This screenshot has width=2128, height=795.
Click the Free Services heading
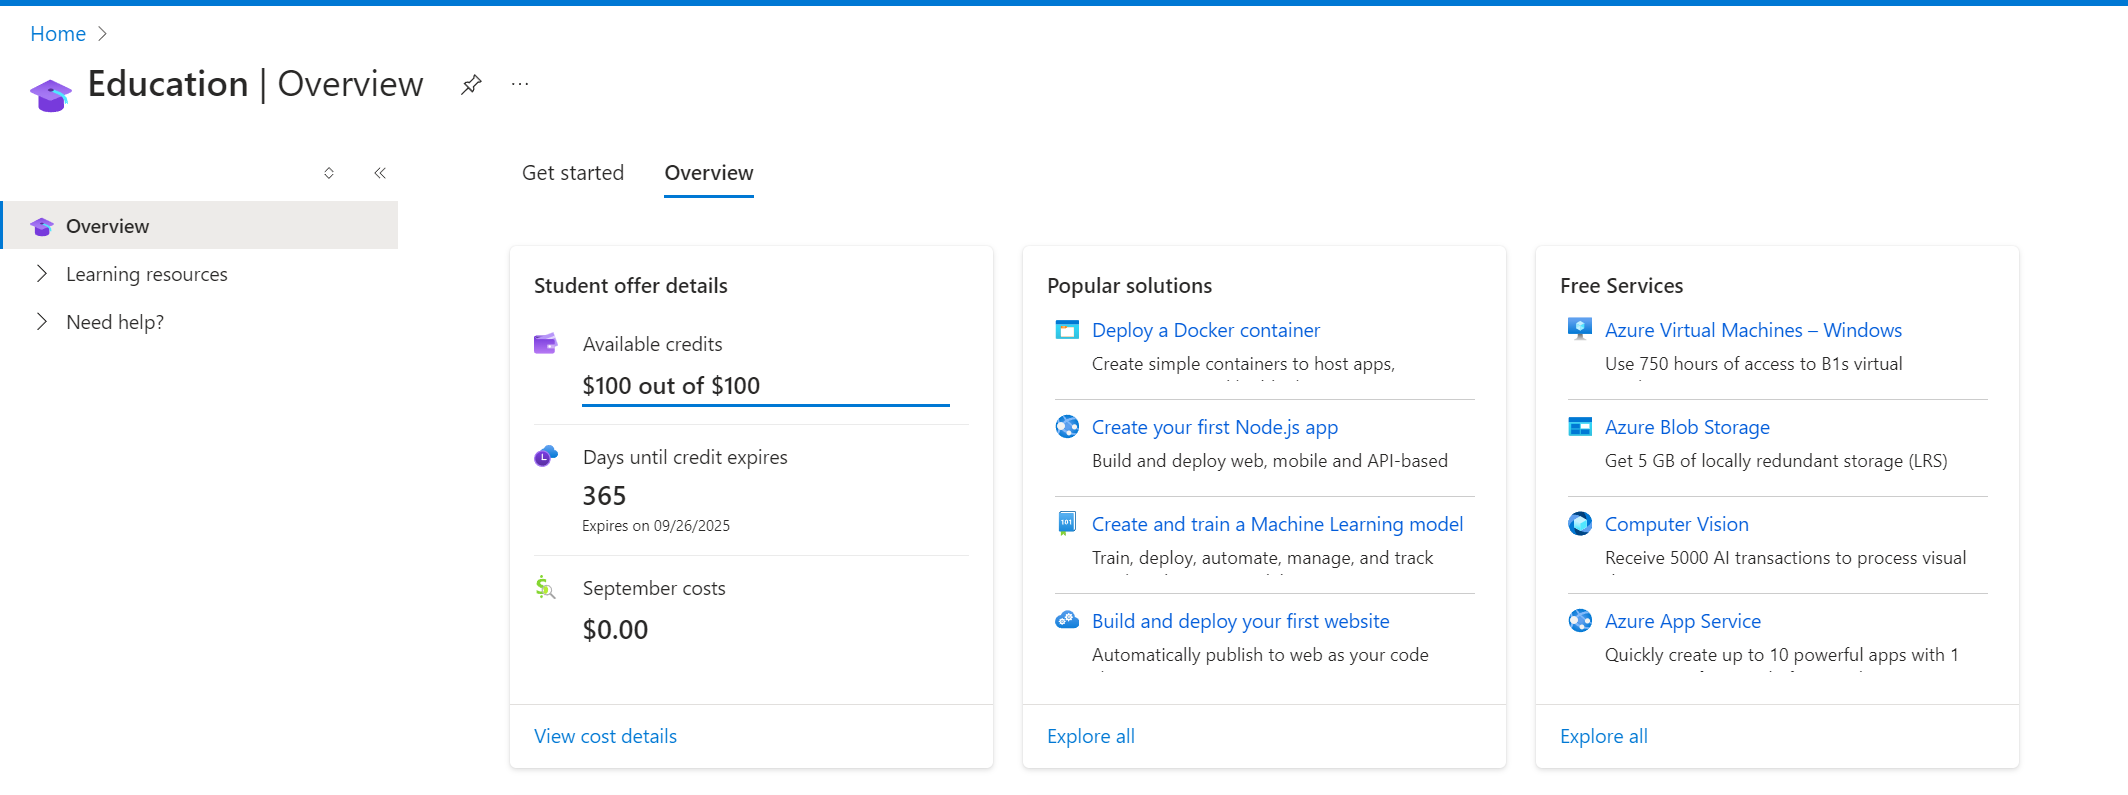pyautogui.click(x=1621, y=286)
